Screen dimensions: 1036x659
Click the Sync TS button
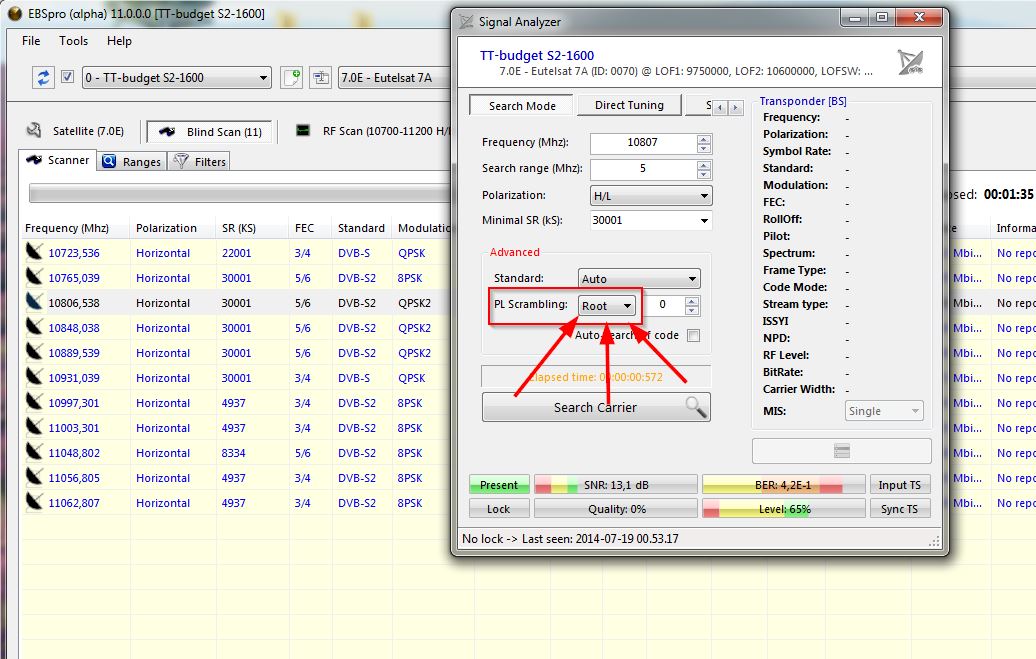click(x=899, y=509)
